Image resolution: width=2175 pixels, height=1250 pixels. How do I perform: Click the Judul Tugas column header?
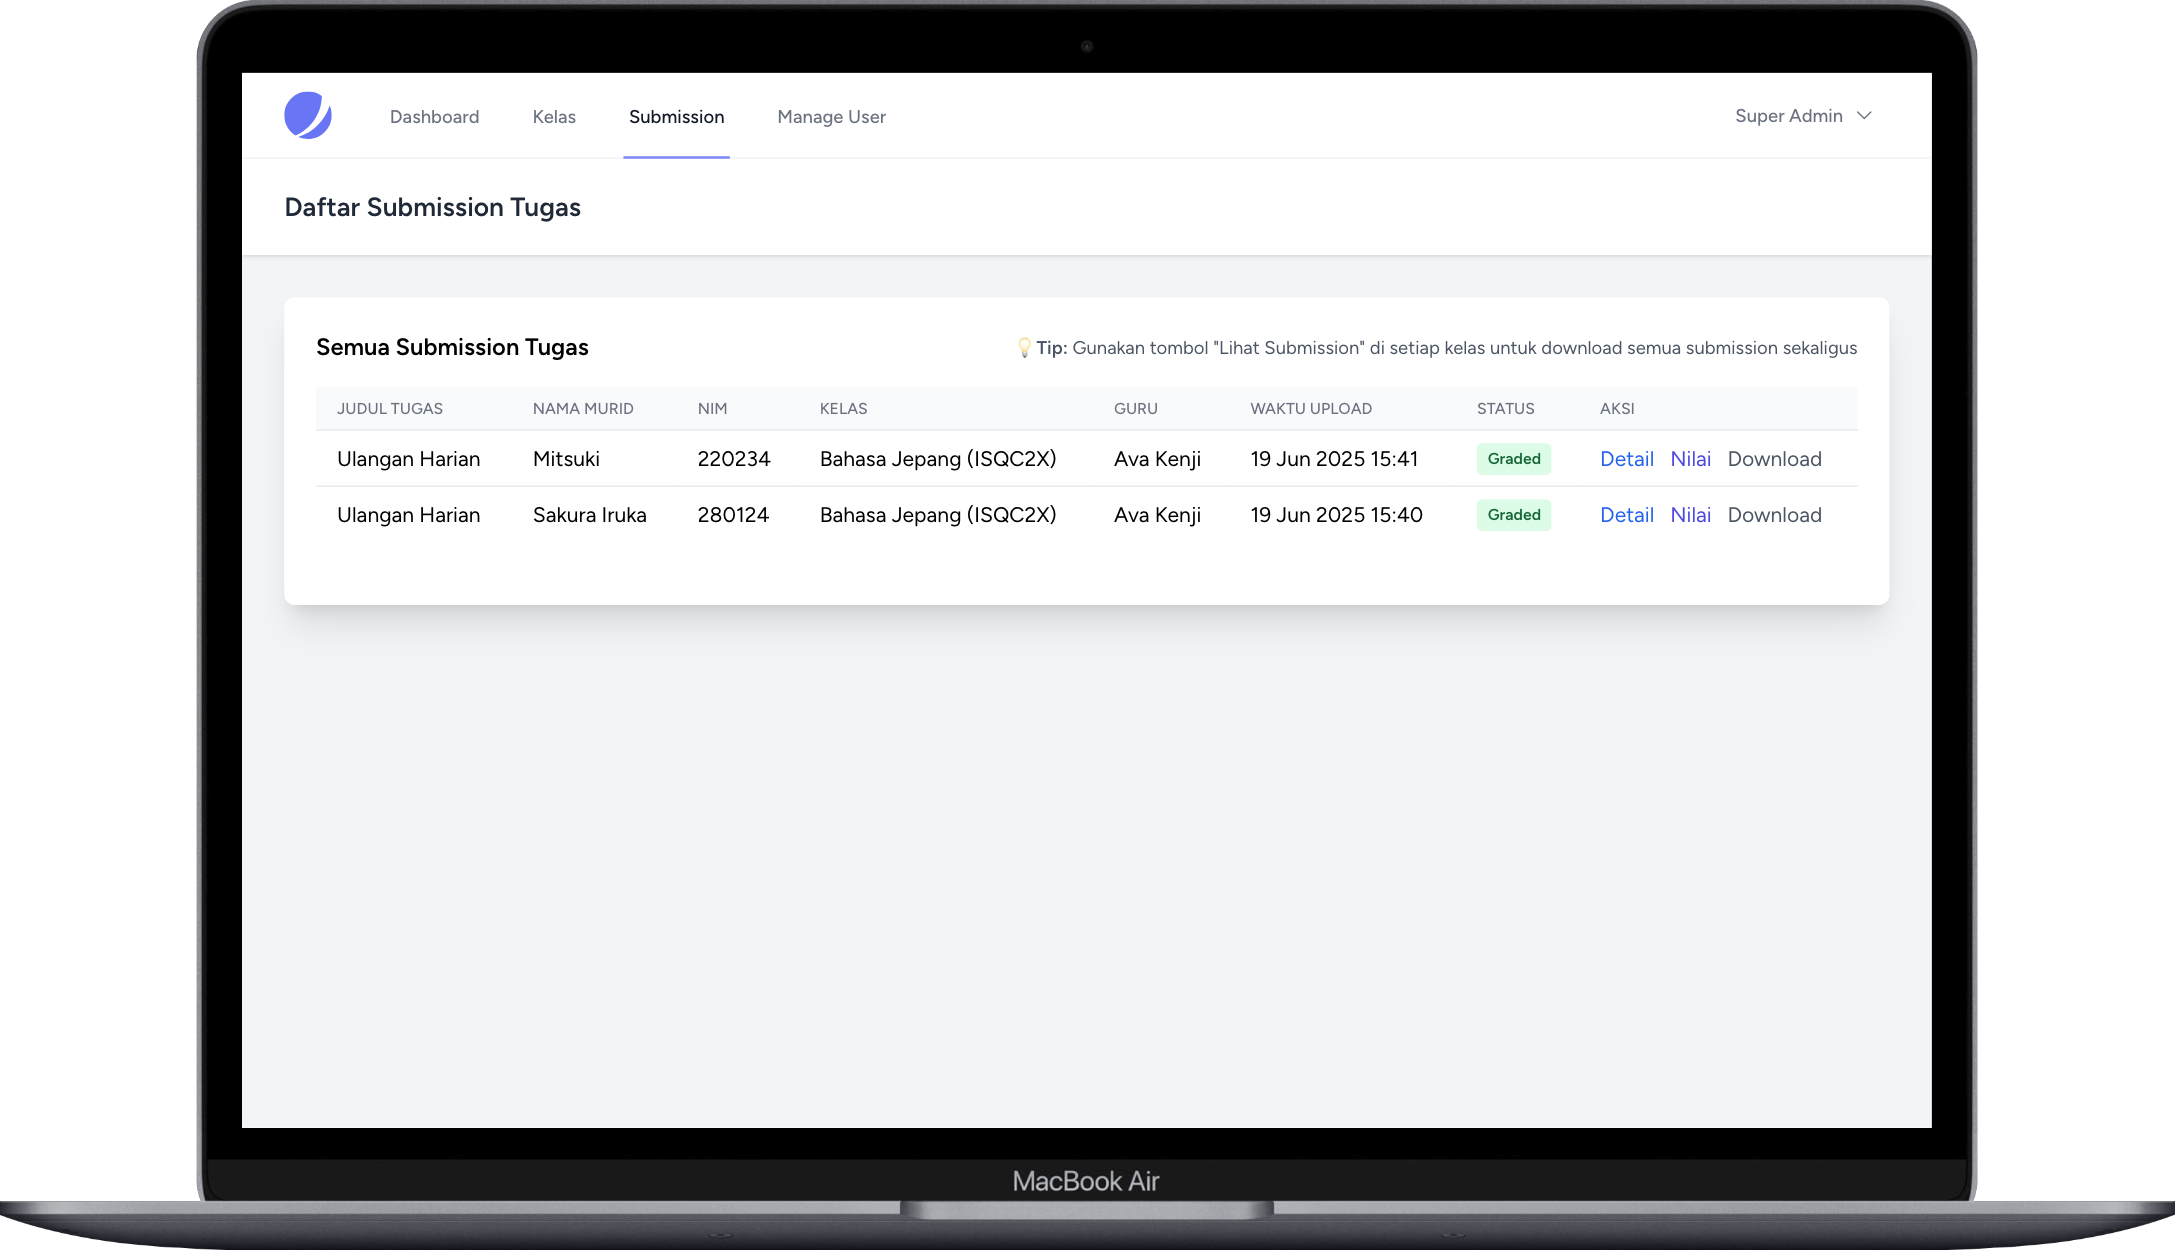(x=390, y=409)
